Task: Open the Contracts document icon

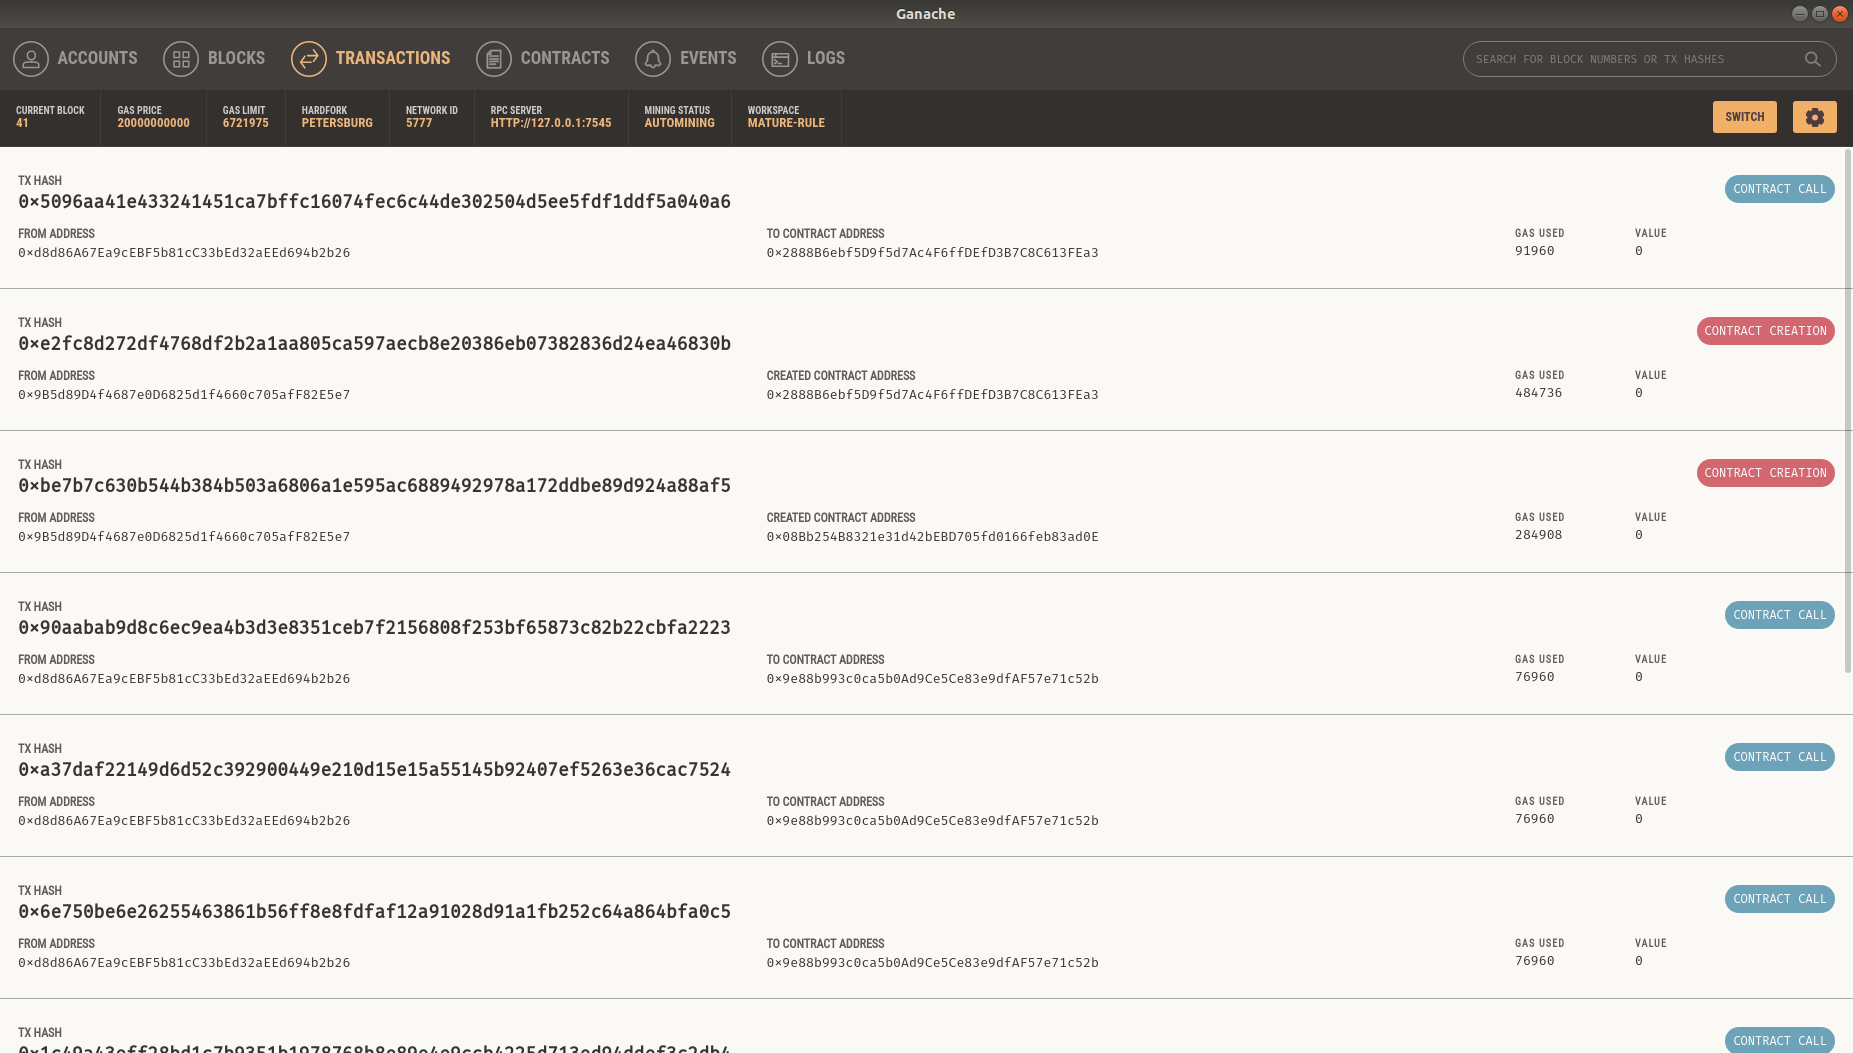Action: coord(493,59)
